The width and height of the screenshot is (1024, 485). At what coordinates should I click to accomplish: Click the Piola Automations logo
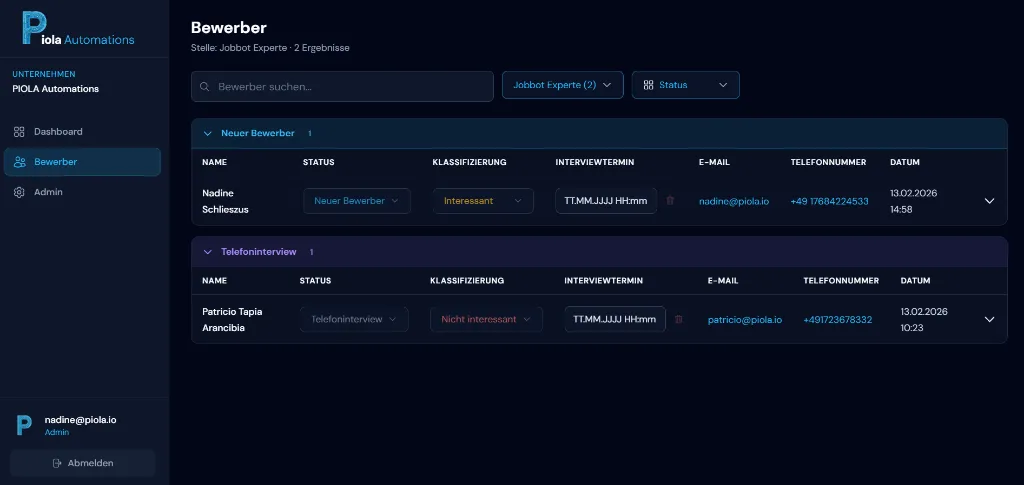[x=78, y=28]
